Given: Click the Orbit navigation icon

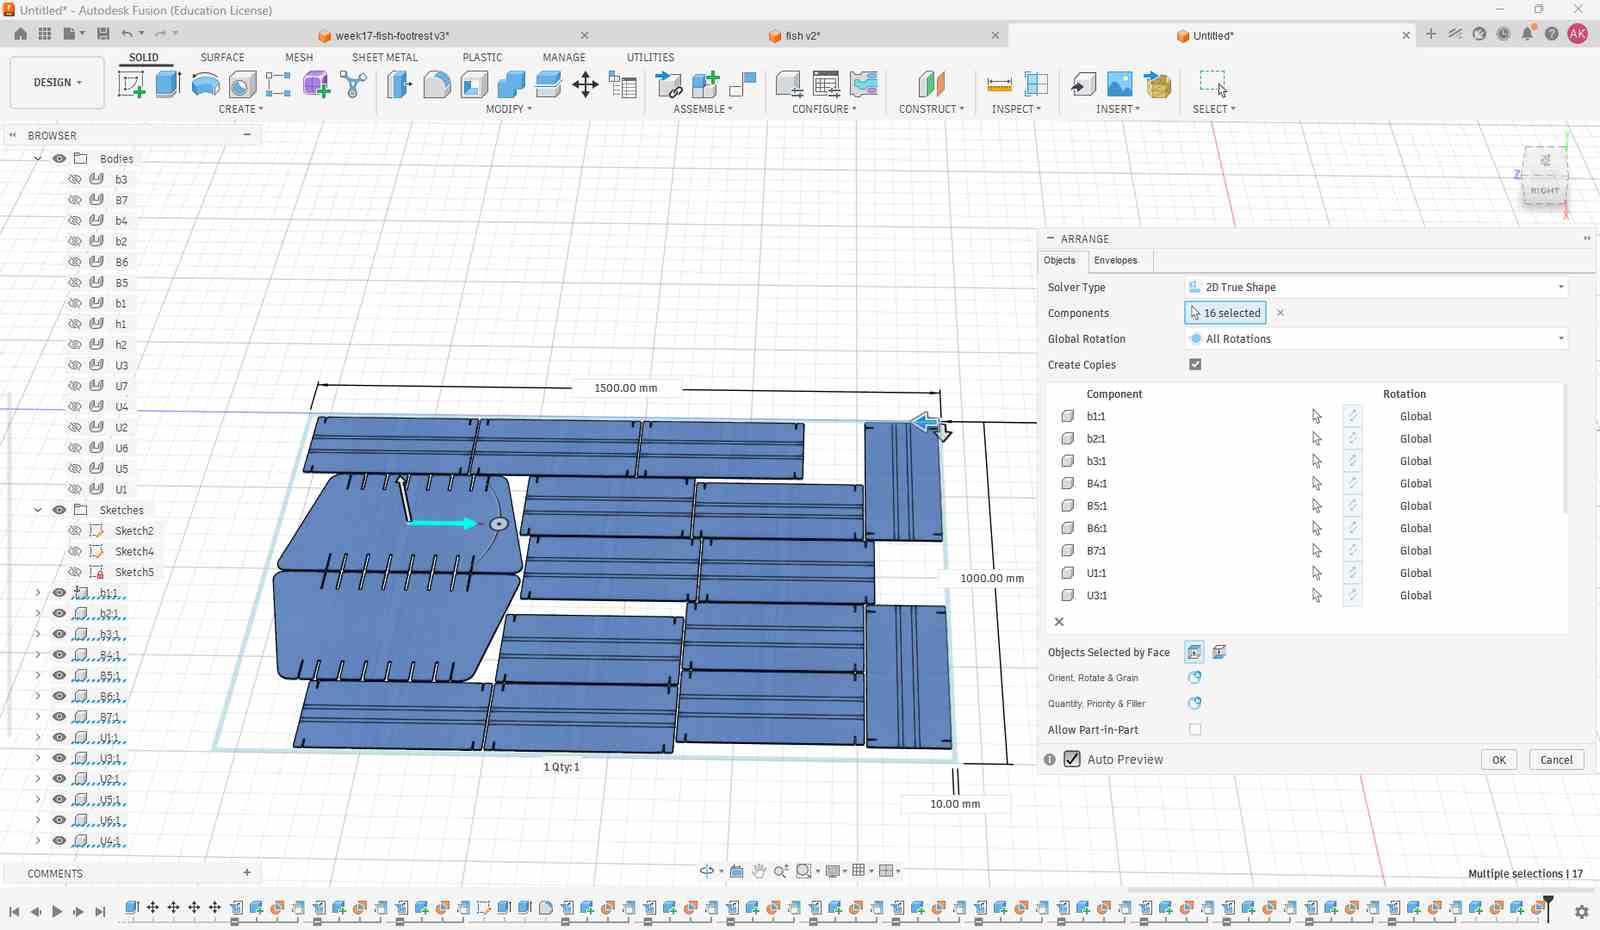Looking at the screenshot, I should [x=707, y=871].
